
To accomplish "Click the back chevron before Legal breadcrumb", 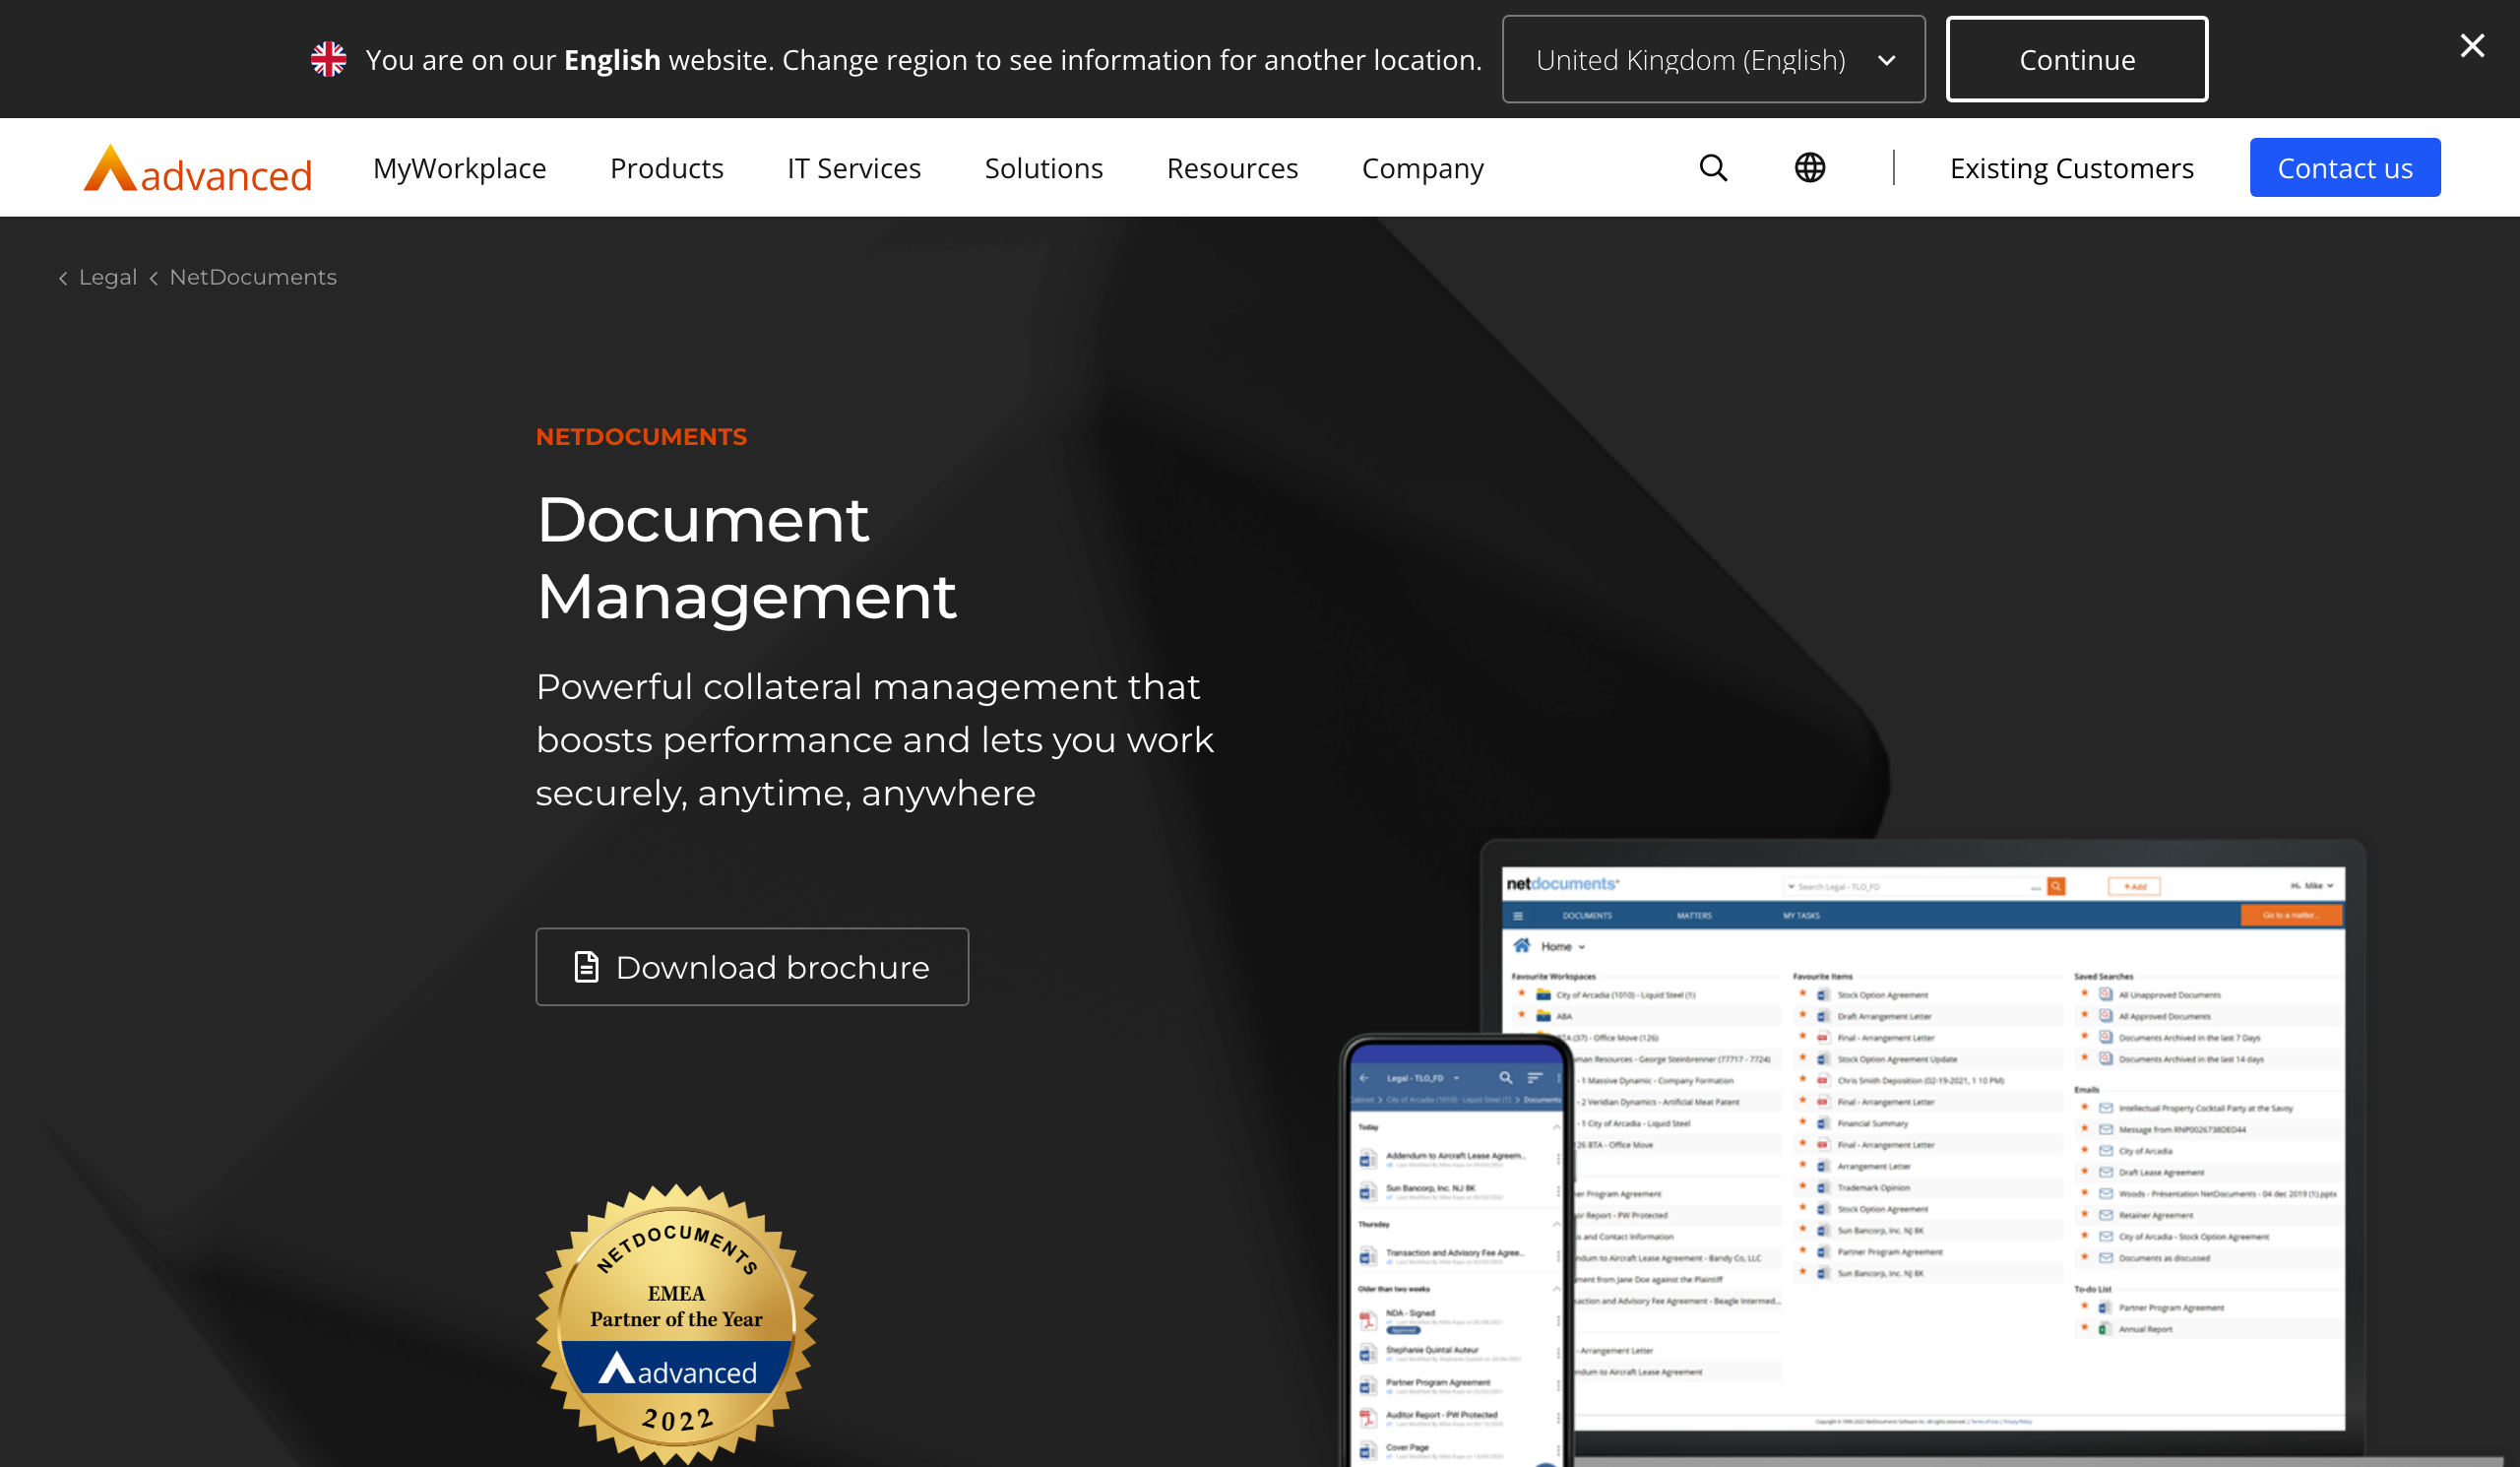I will [x=63, y=278].
